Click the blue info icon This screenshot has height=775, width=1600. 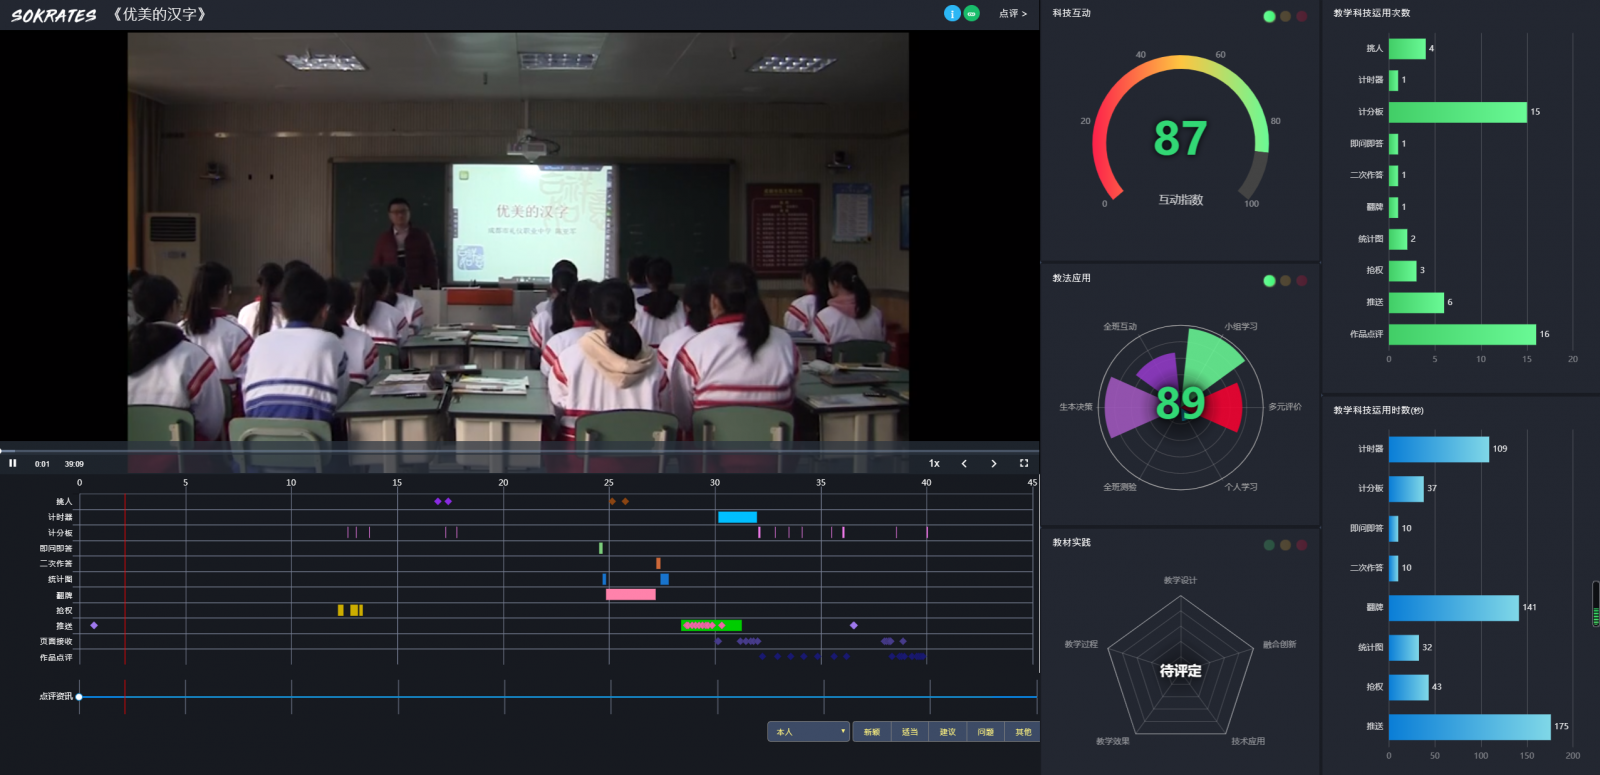click(x=952, y=13)
